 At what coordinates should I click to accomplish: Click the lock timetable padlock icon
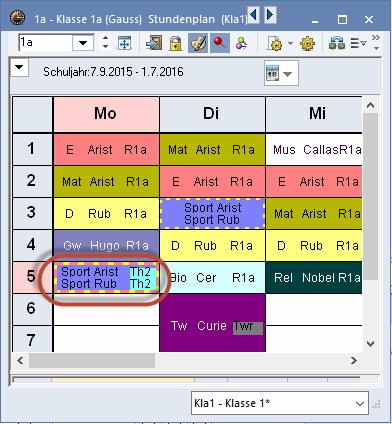pos(175,43)
